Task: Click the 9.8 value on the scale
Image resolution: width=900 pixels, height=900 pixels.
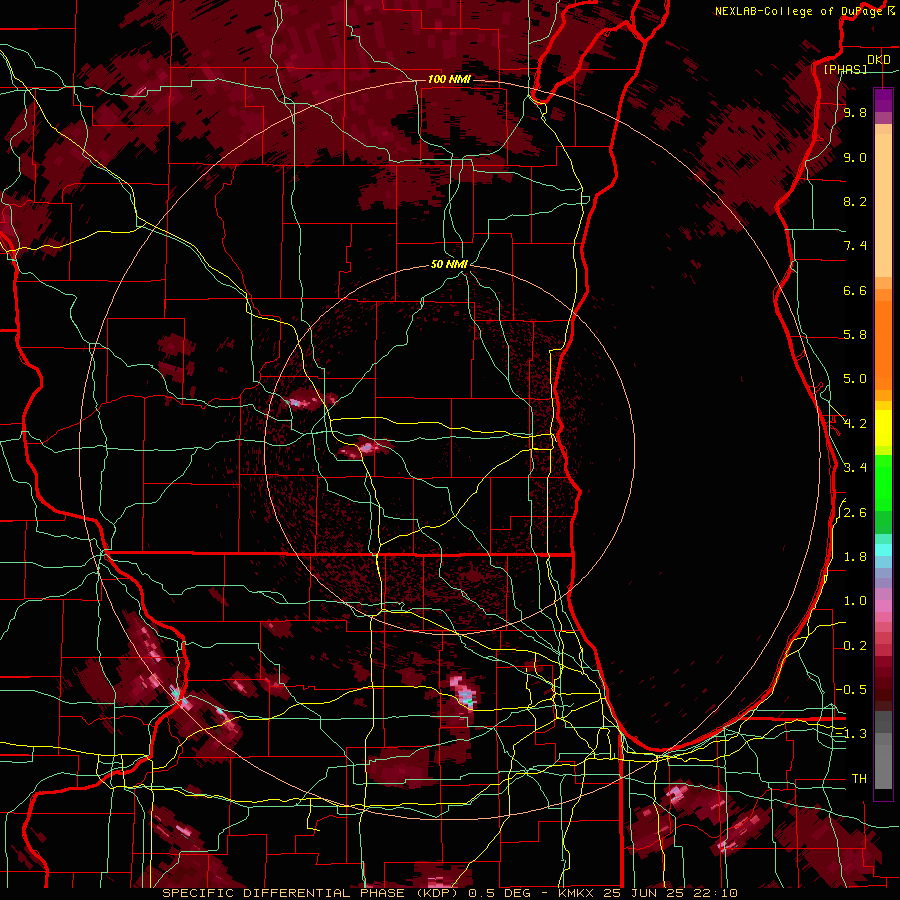Action: tap(855, 112)
